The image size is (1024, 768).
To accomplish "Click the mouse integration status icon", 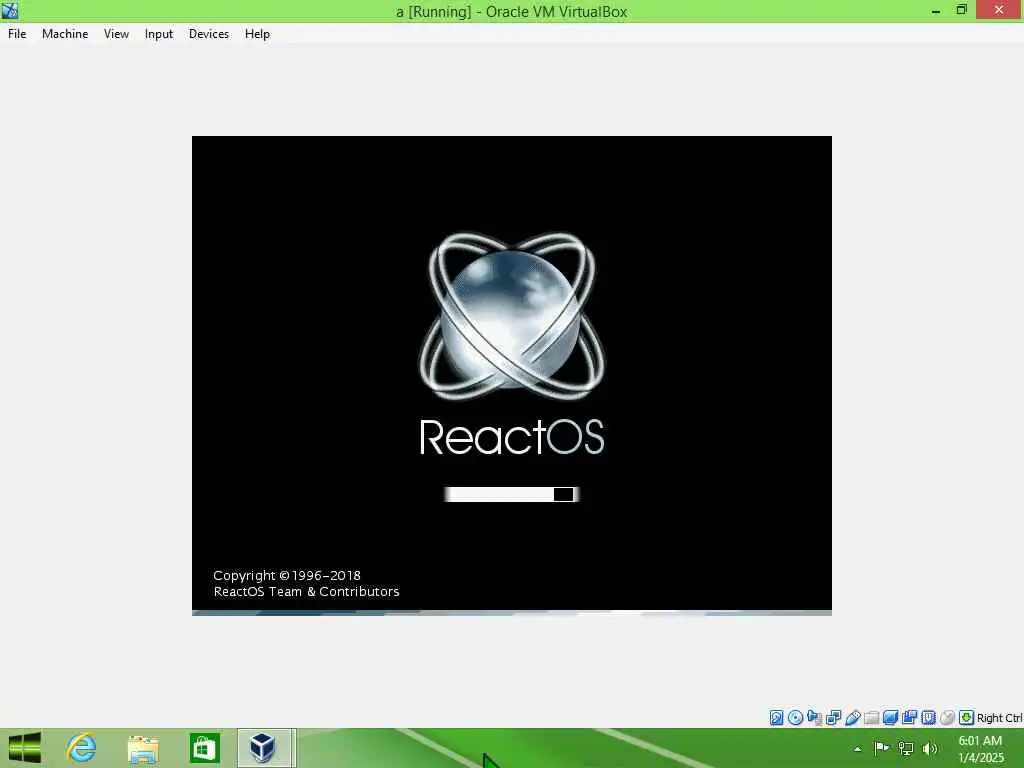I will pyautogui.click(x=947, y=718).
